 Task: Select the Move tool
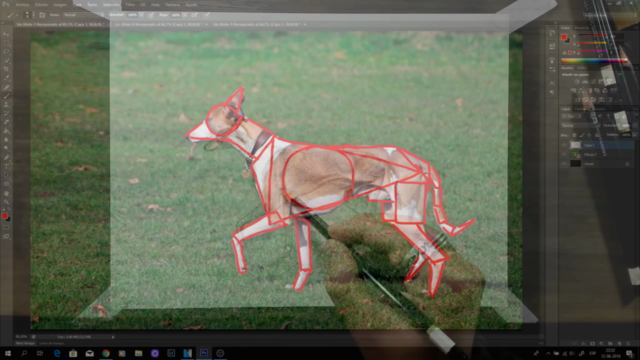pos(6,34)
